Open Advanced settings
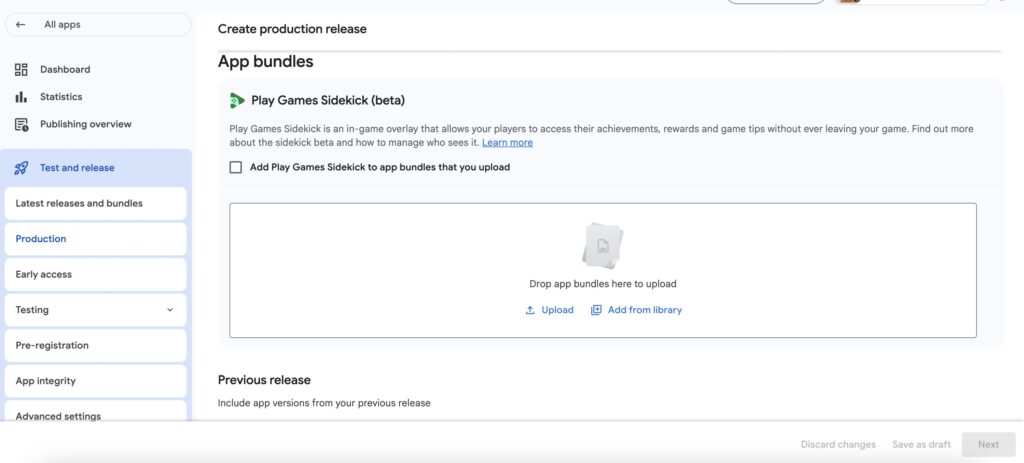The height and width of the screenshot is (463, 1024). point(95,413)
